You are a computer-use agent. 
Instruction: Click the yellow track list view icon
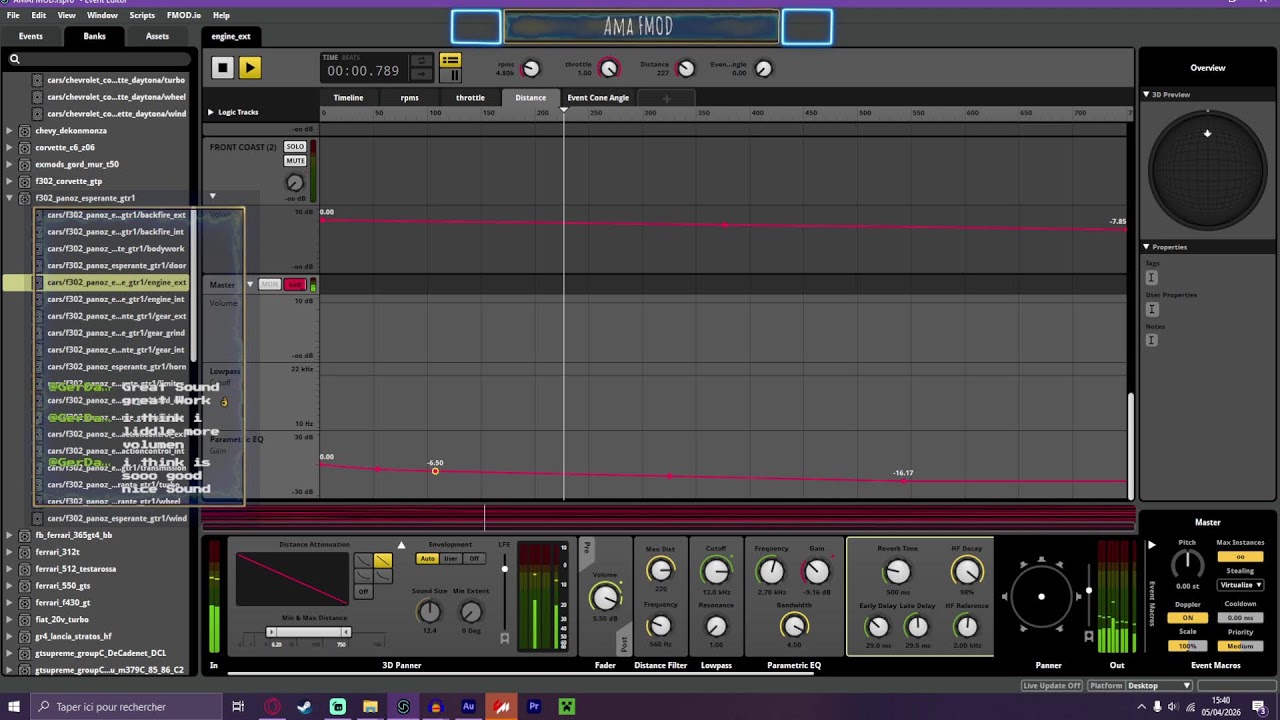(x=450, y=61)
